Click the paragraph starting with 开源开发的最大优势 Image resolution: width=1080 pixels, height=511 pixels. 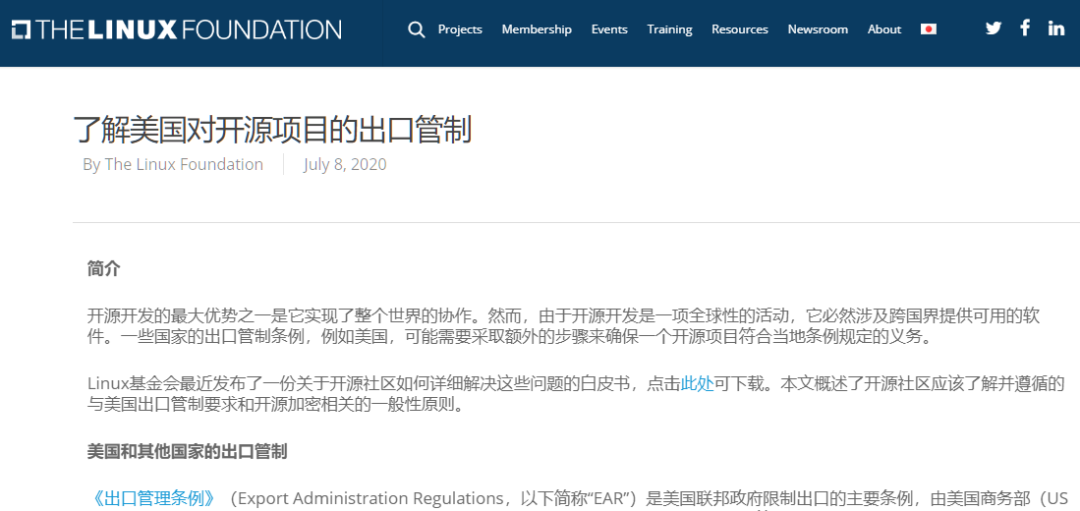pos(563,327)
